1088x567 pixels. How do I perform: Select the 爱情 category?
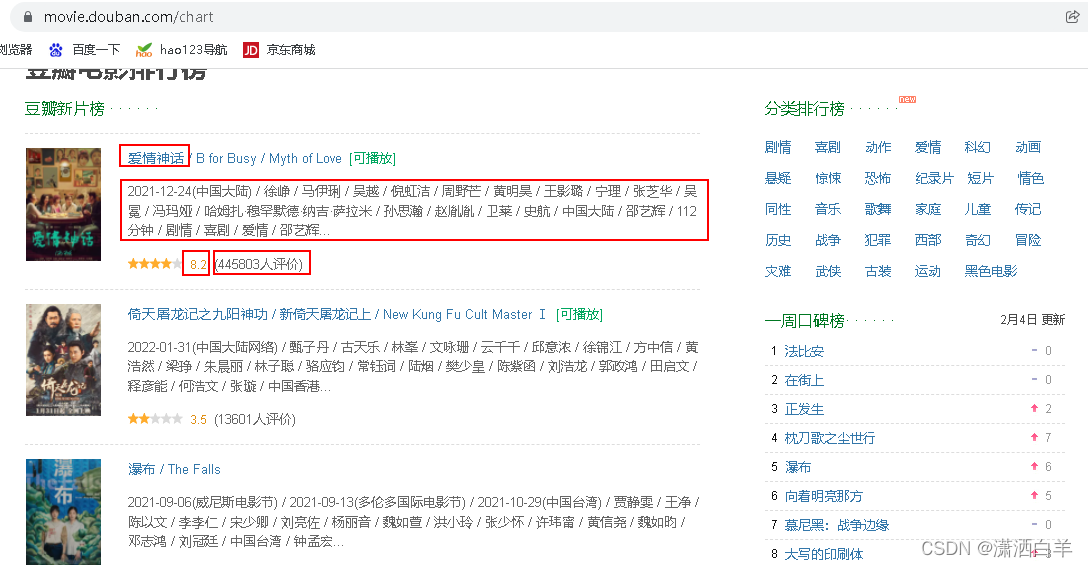(928, 147)
